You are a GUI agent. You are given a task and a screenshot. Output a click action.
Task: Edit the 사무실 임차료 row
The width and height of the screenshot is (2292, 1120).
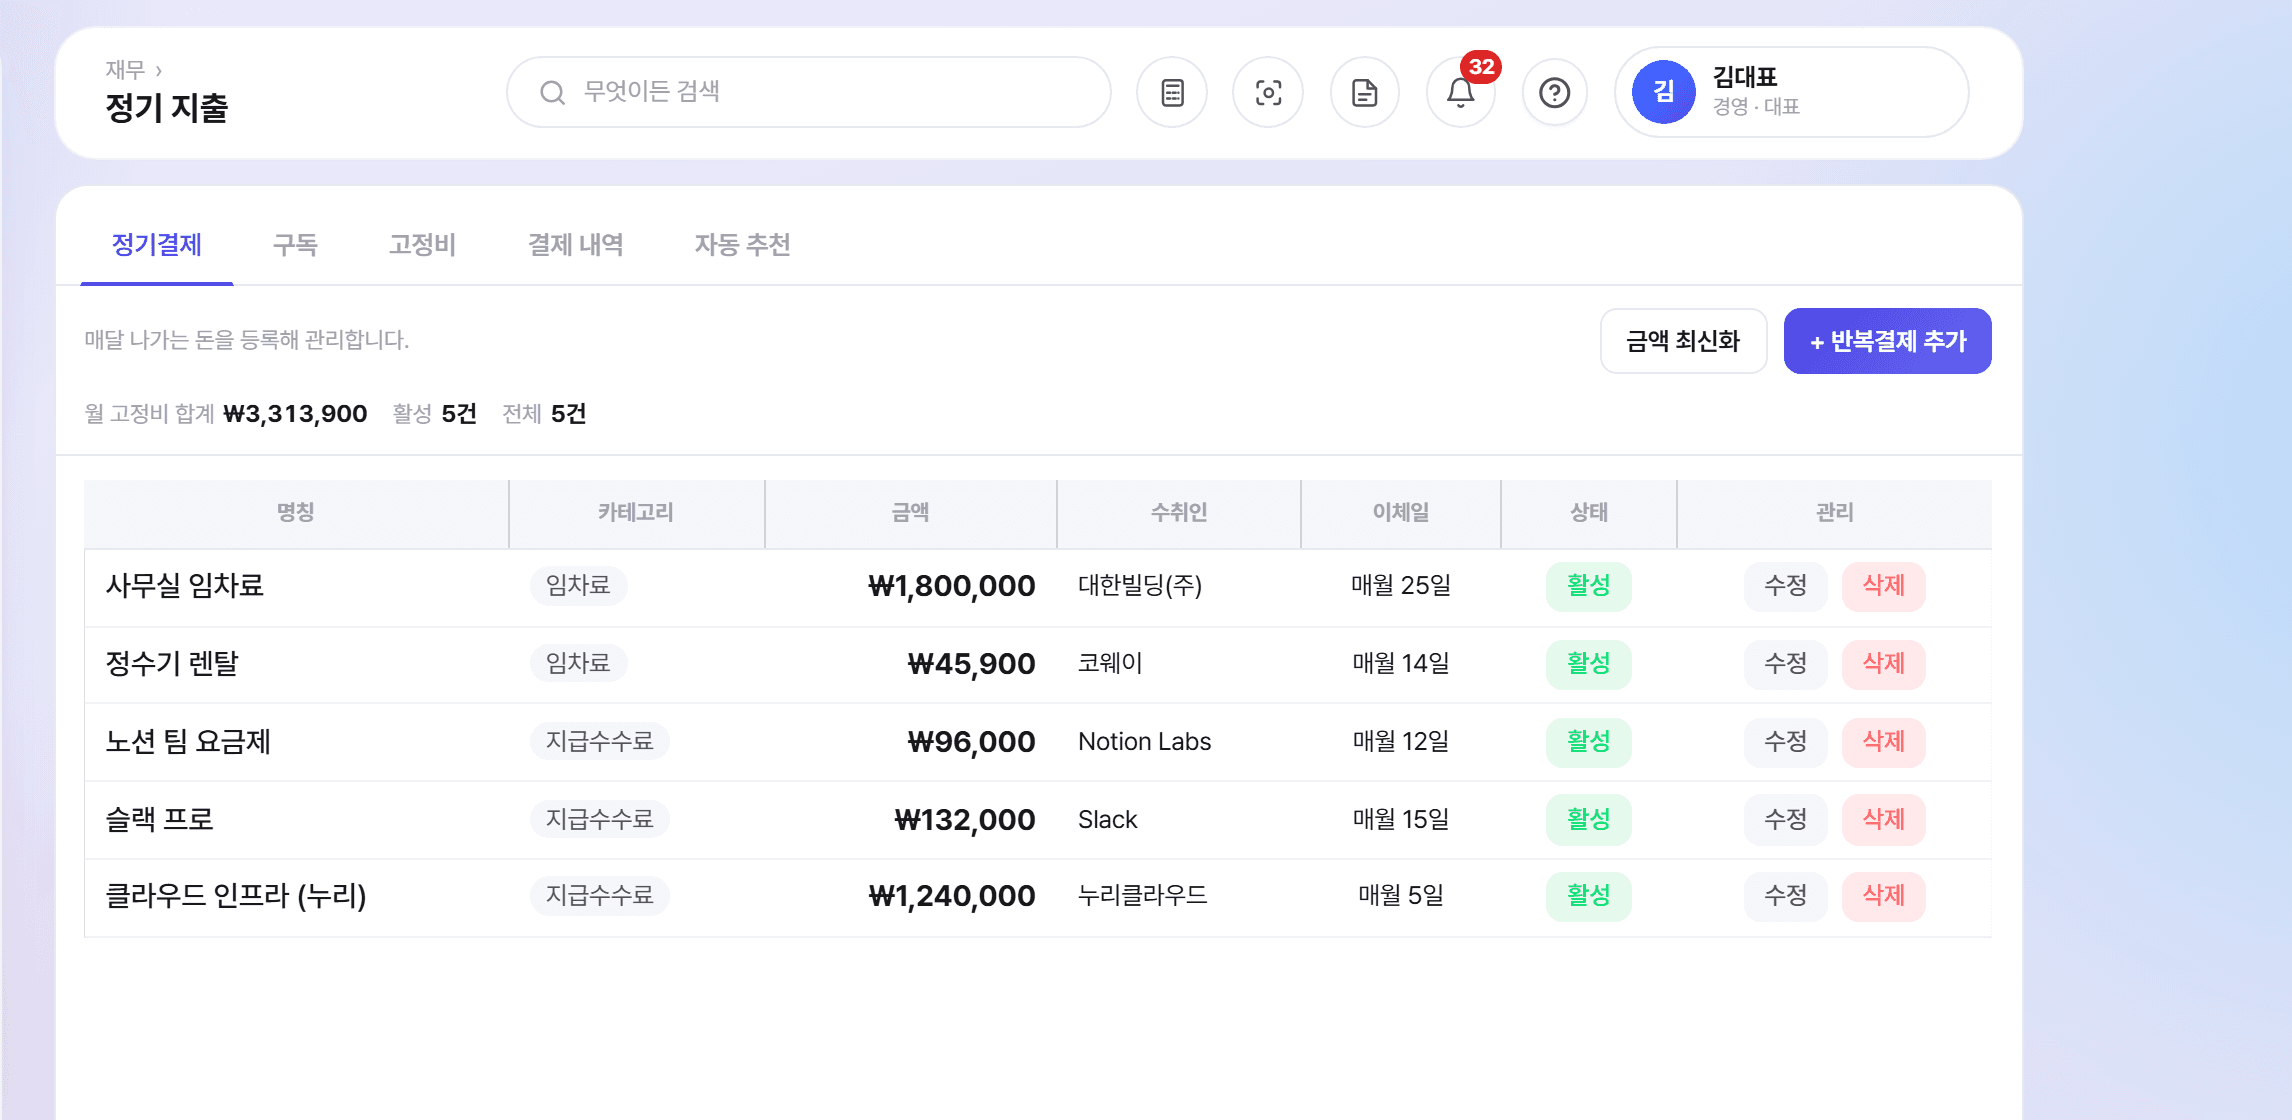[x=1786, y=586]
